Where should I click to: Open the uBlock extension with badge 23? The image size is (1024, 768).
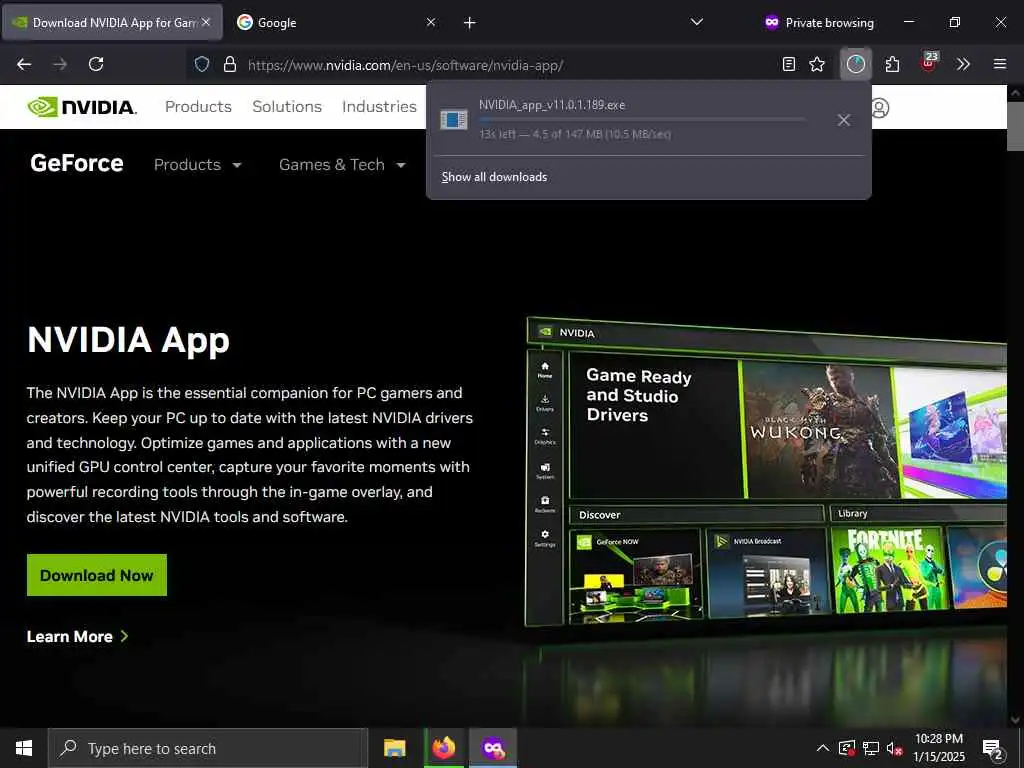[928, 63]
